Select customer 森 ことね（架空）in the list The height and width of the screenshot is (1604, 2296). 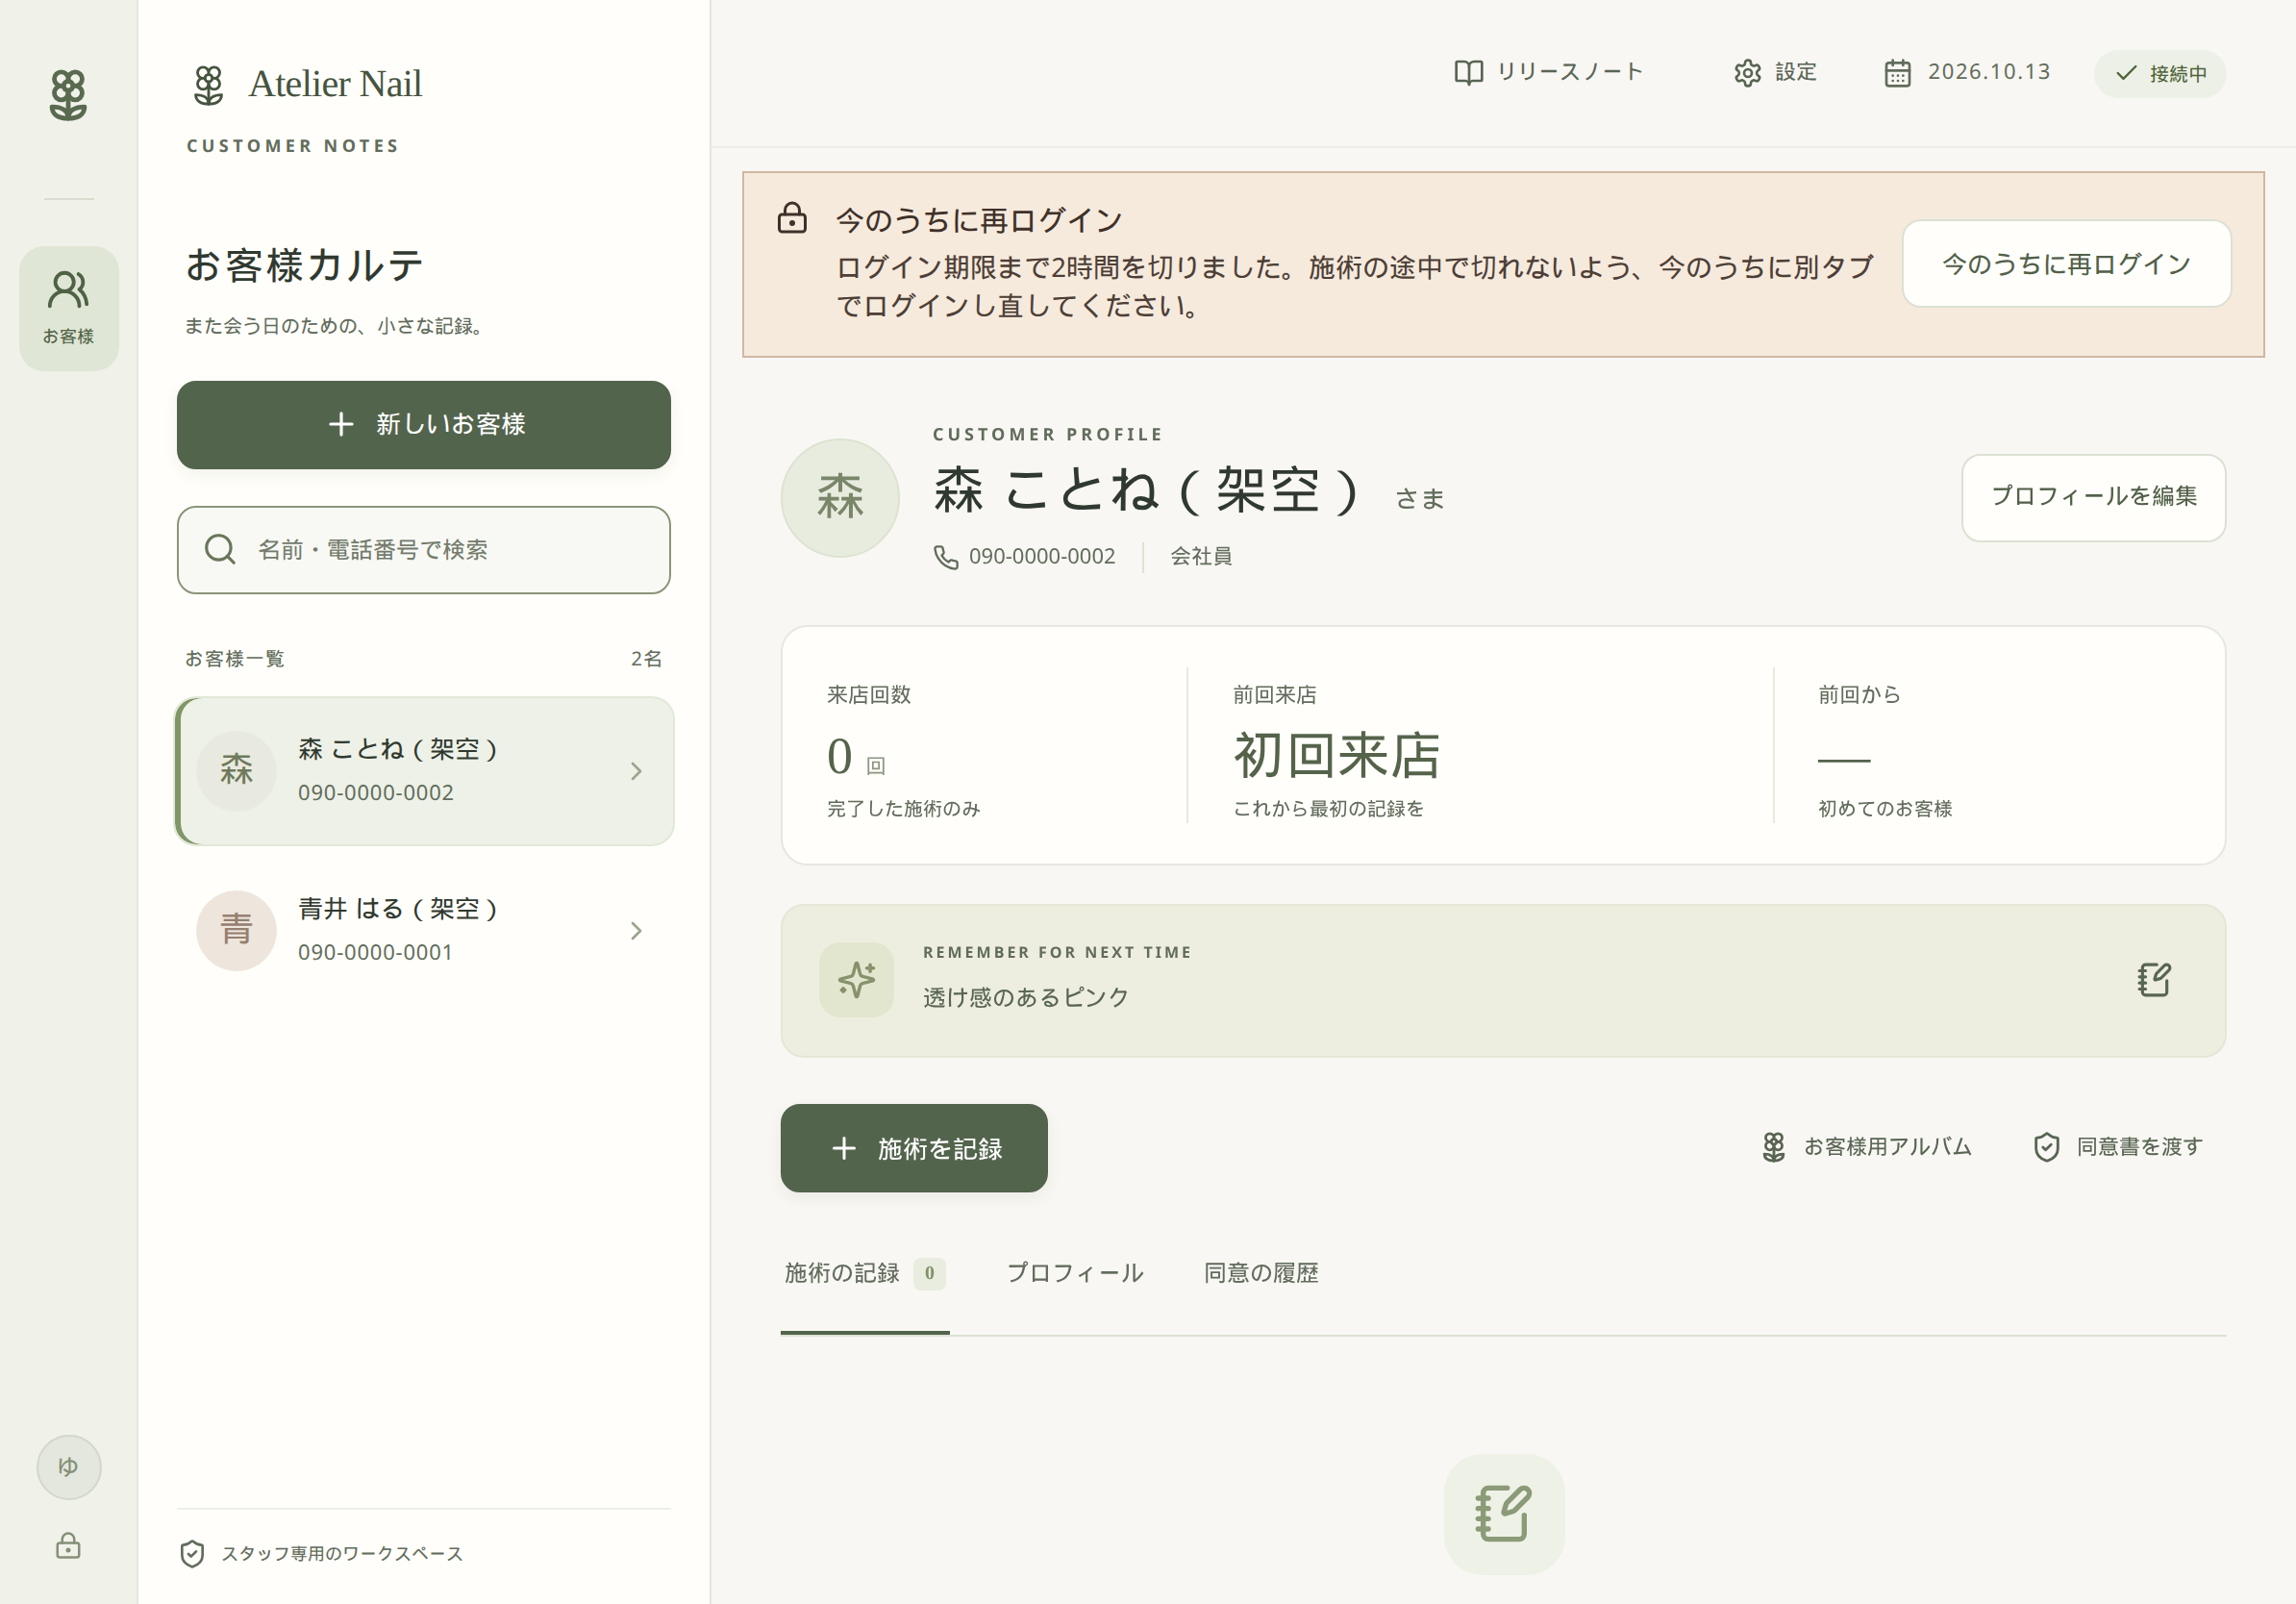(x=424, y=771)
